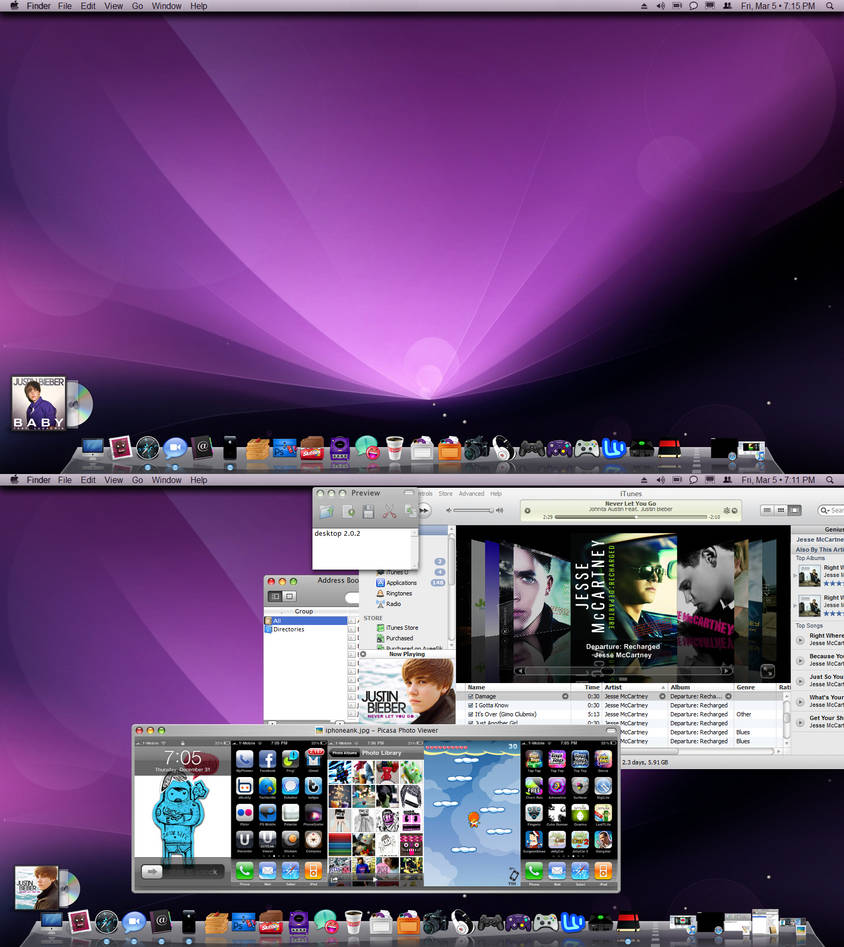The width and height of the screenshot is (844, 947).
Task: Play the 'What's Your' top song preview
Action: [x=801, y=701]
